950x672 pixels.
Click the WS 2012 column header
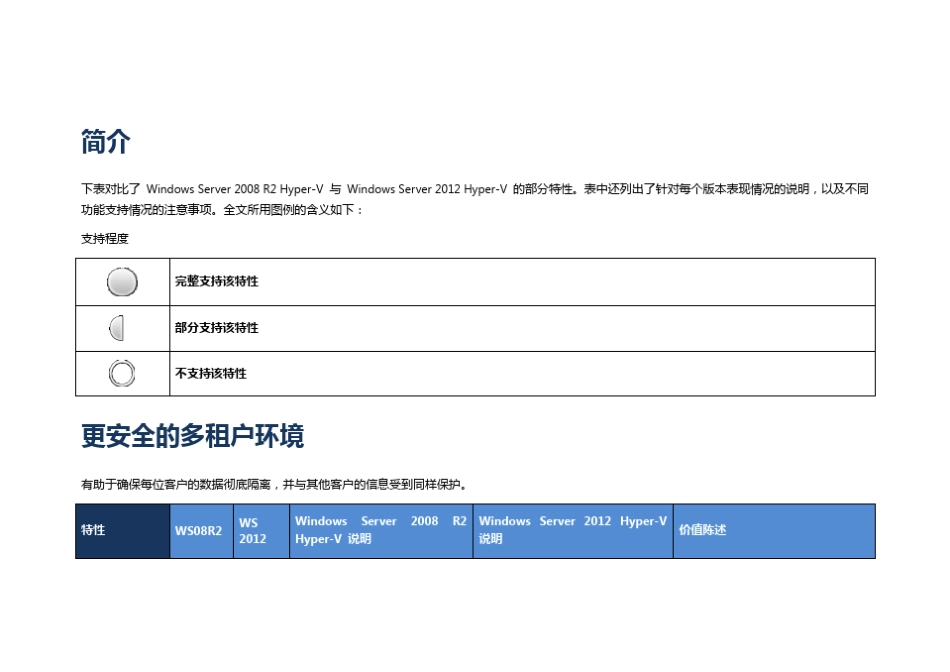pos(261,531)
